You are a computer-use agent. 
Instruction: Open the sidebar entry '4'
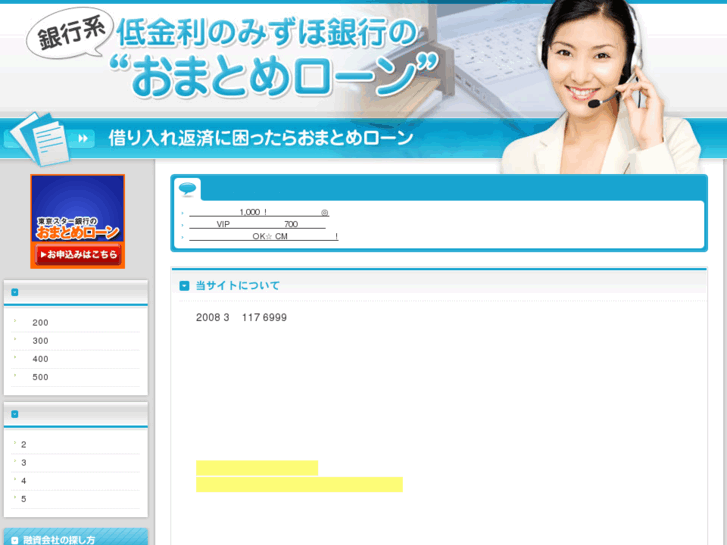click(24, 481)
